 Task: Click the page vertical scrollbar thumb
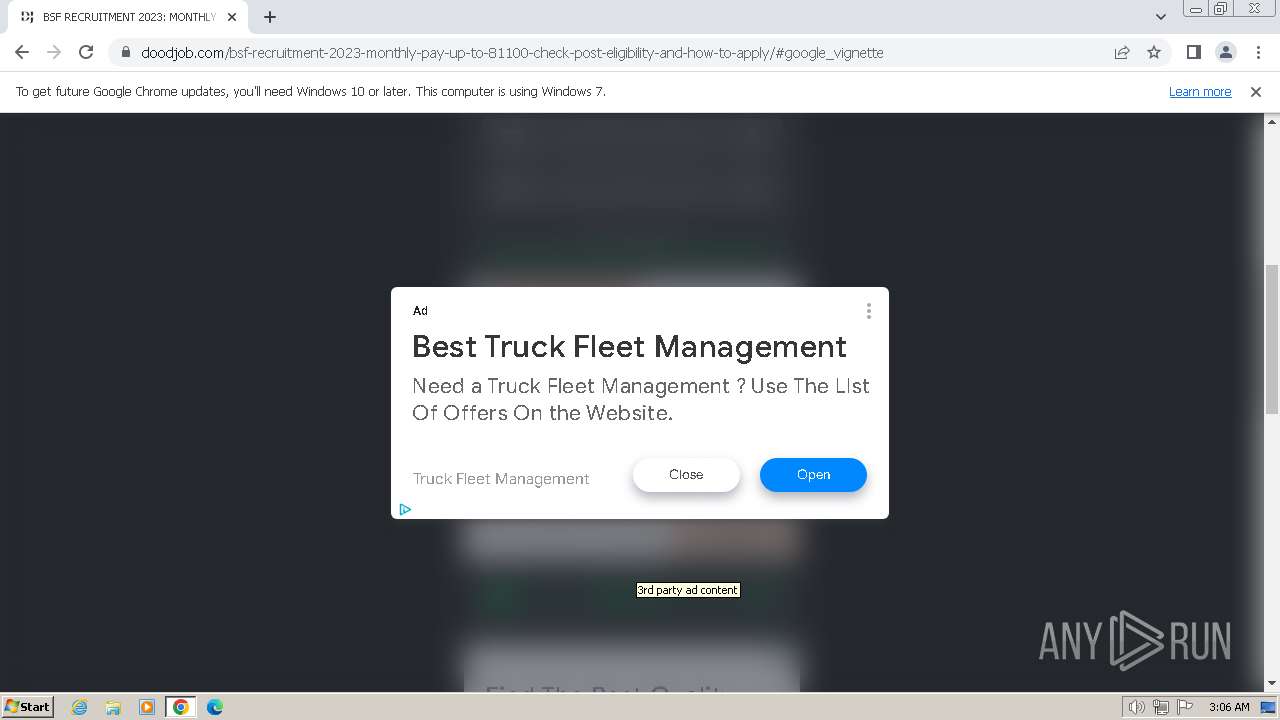pos(1272,339)
